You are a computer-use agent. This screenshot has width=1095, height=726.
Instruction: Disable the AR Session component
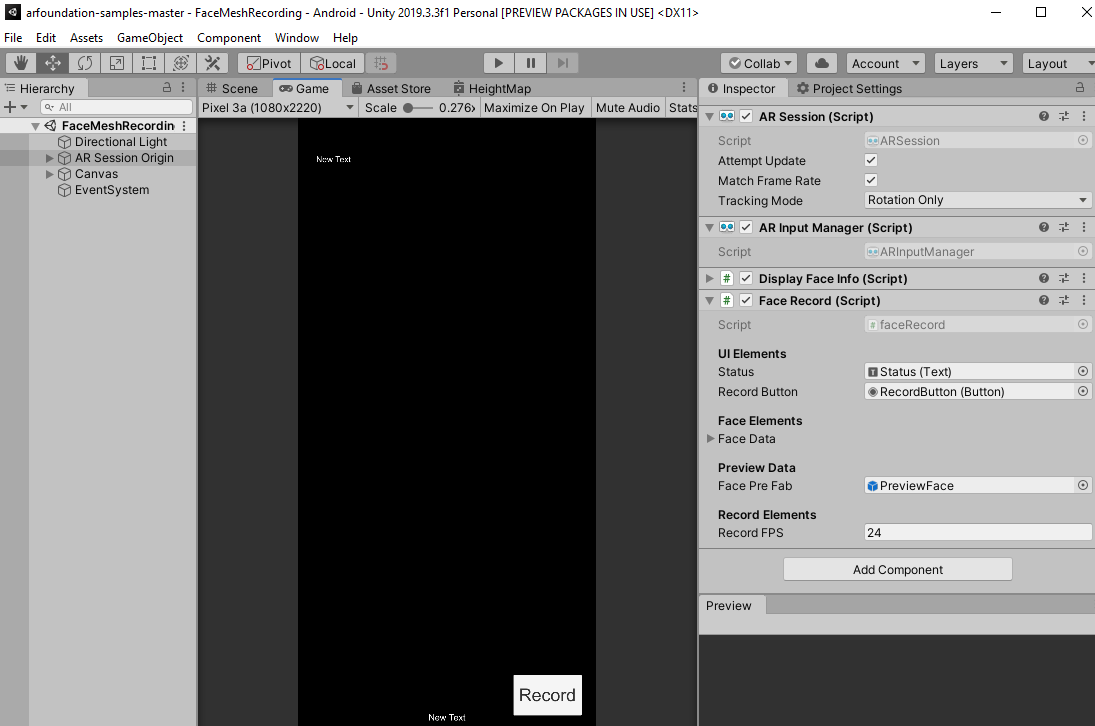pyautogui.click(x=746, y=117)
